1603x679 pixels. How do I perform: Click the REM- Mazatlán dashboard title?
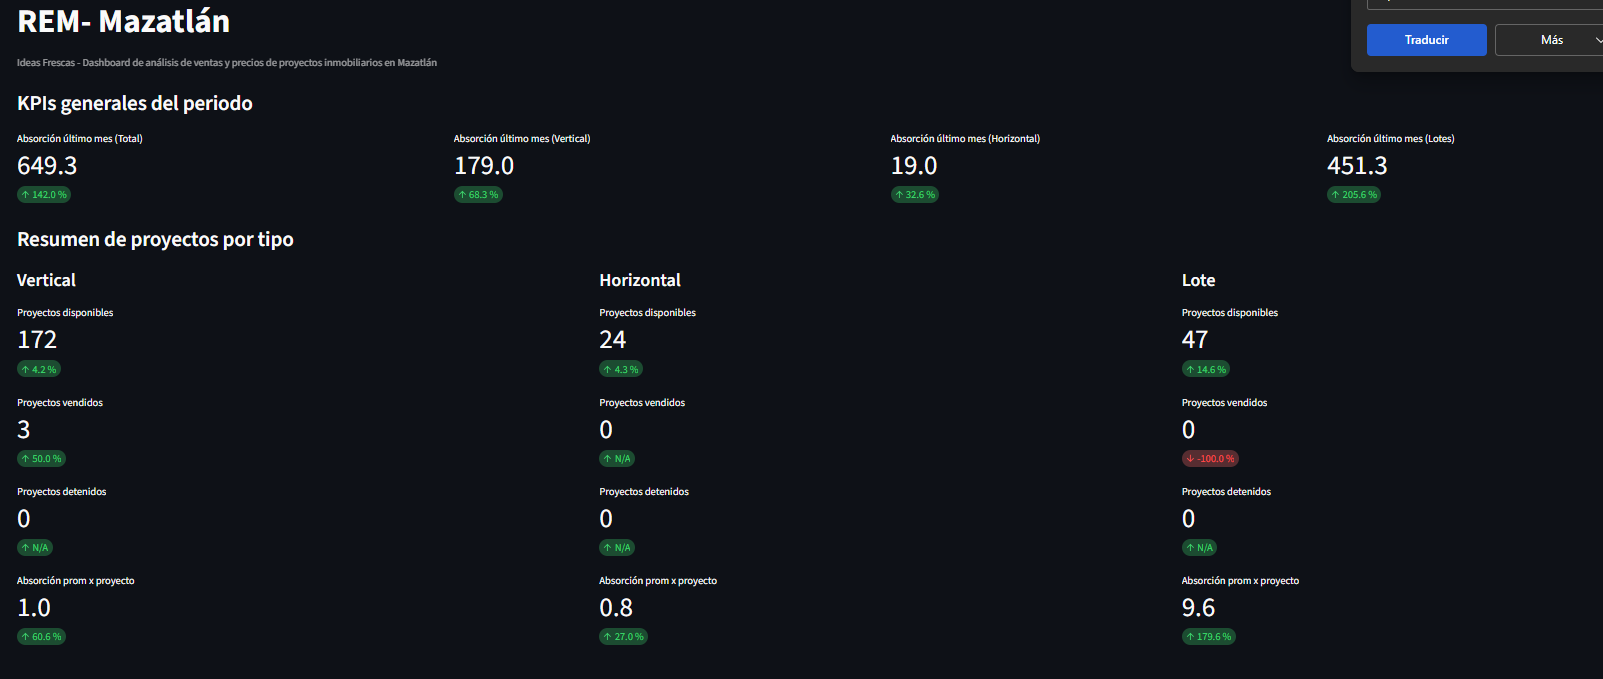[x=124, y=22]
